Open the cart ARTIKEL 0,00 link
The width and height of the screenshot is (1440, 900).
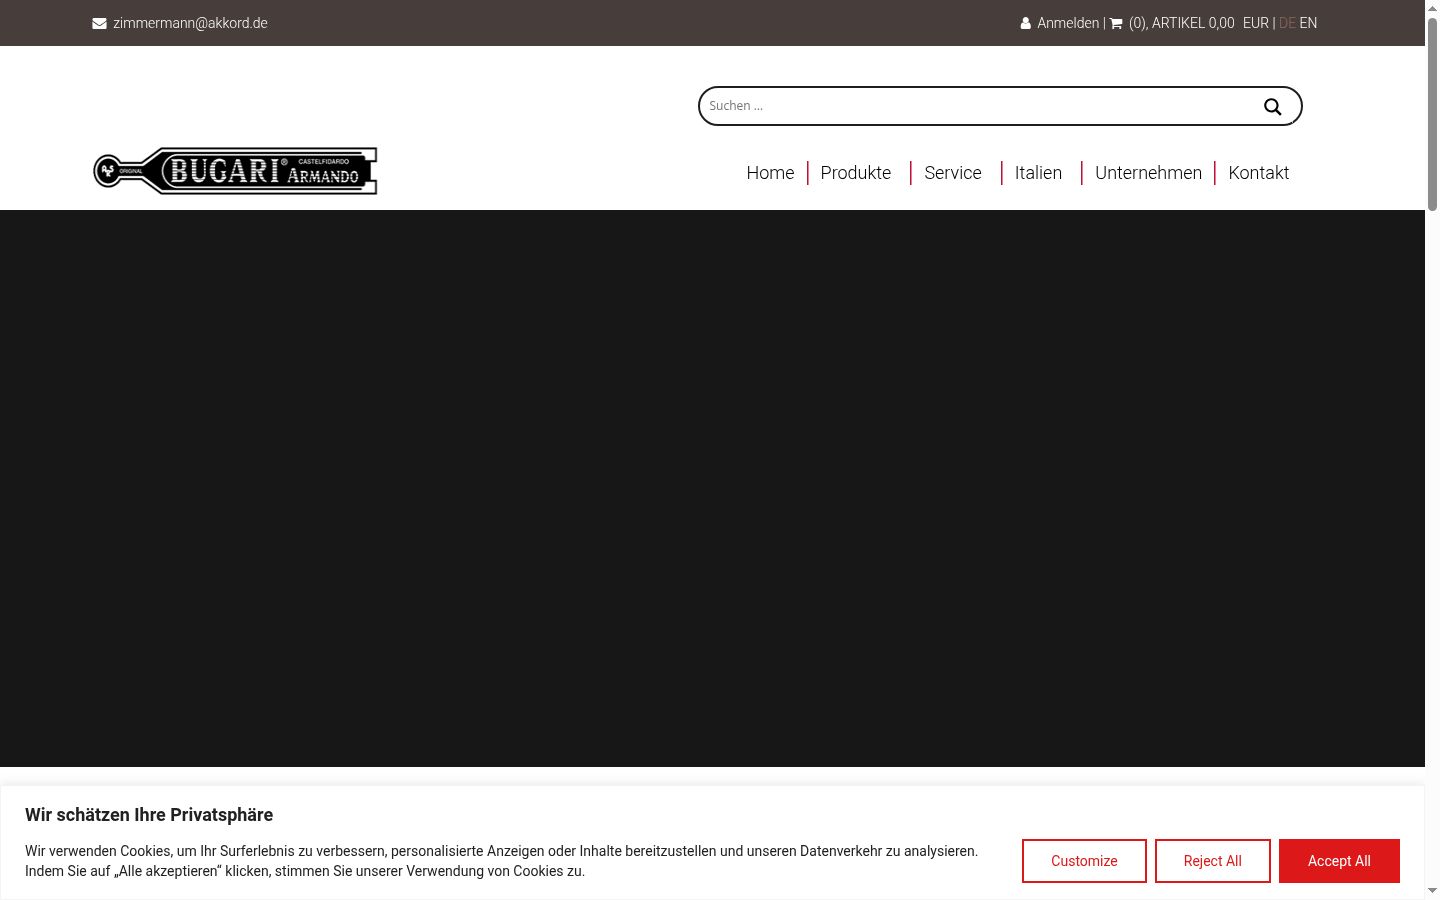tap(1181, 23)
